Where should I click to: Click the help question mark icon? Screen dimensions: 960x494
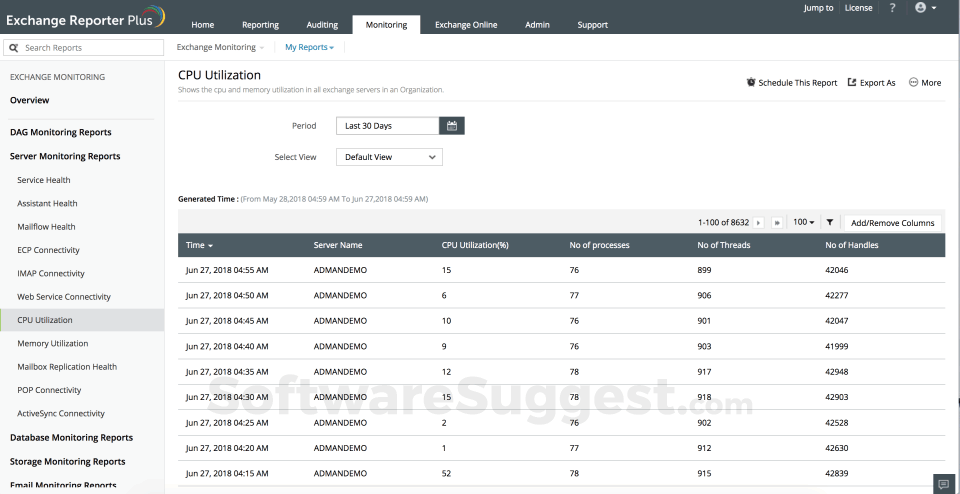click(892, 8)
